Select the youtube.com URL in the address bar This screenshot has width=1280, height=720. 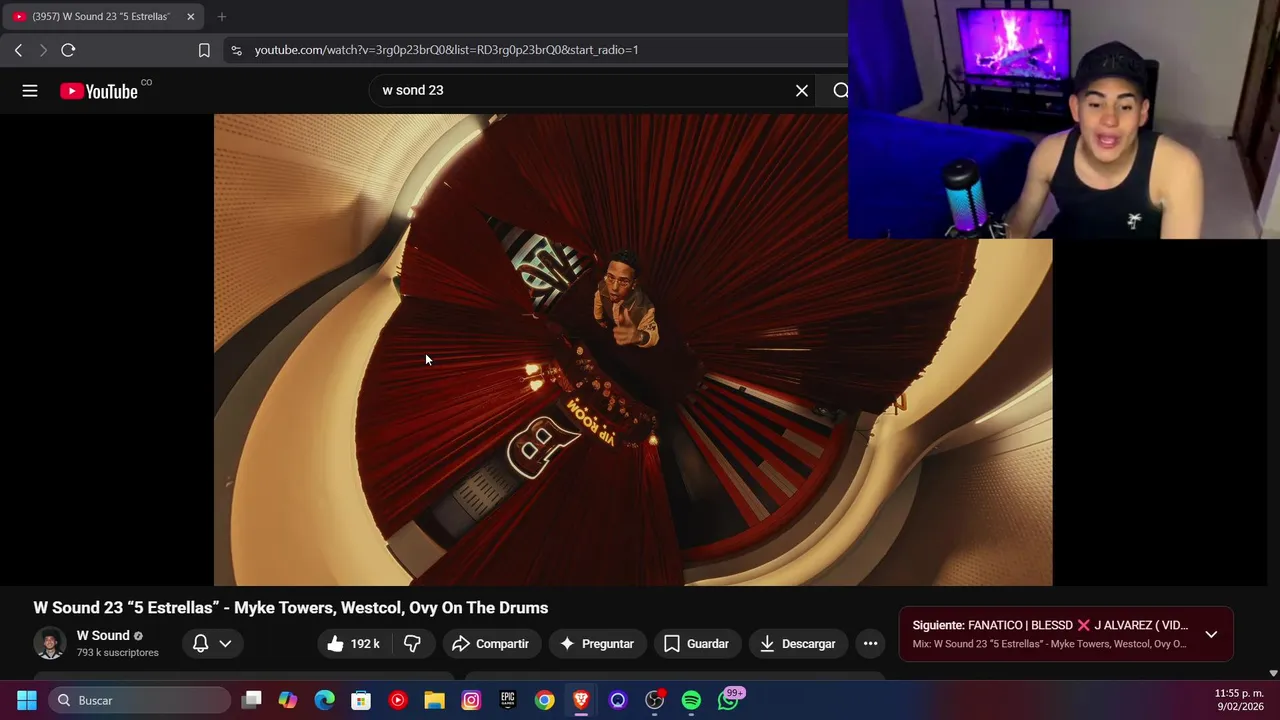click(446, 50)
